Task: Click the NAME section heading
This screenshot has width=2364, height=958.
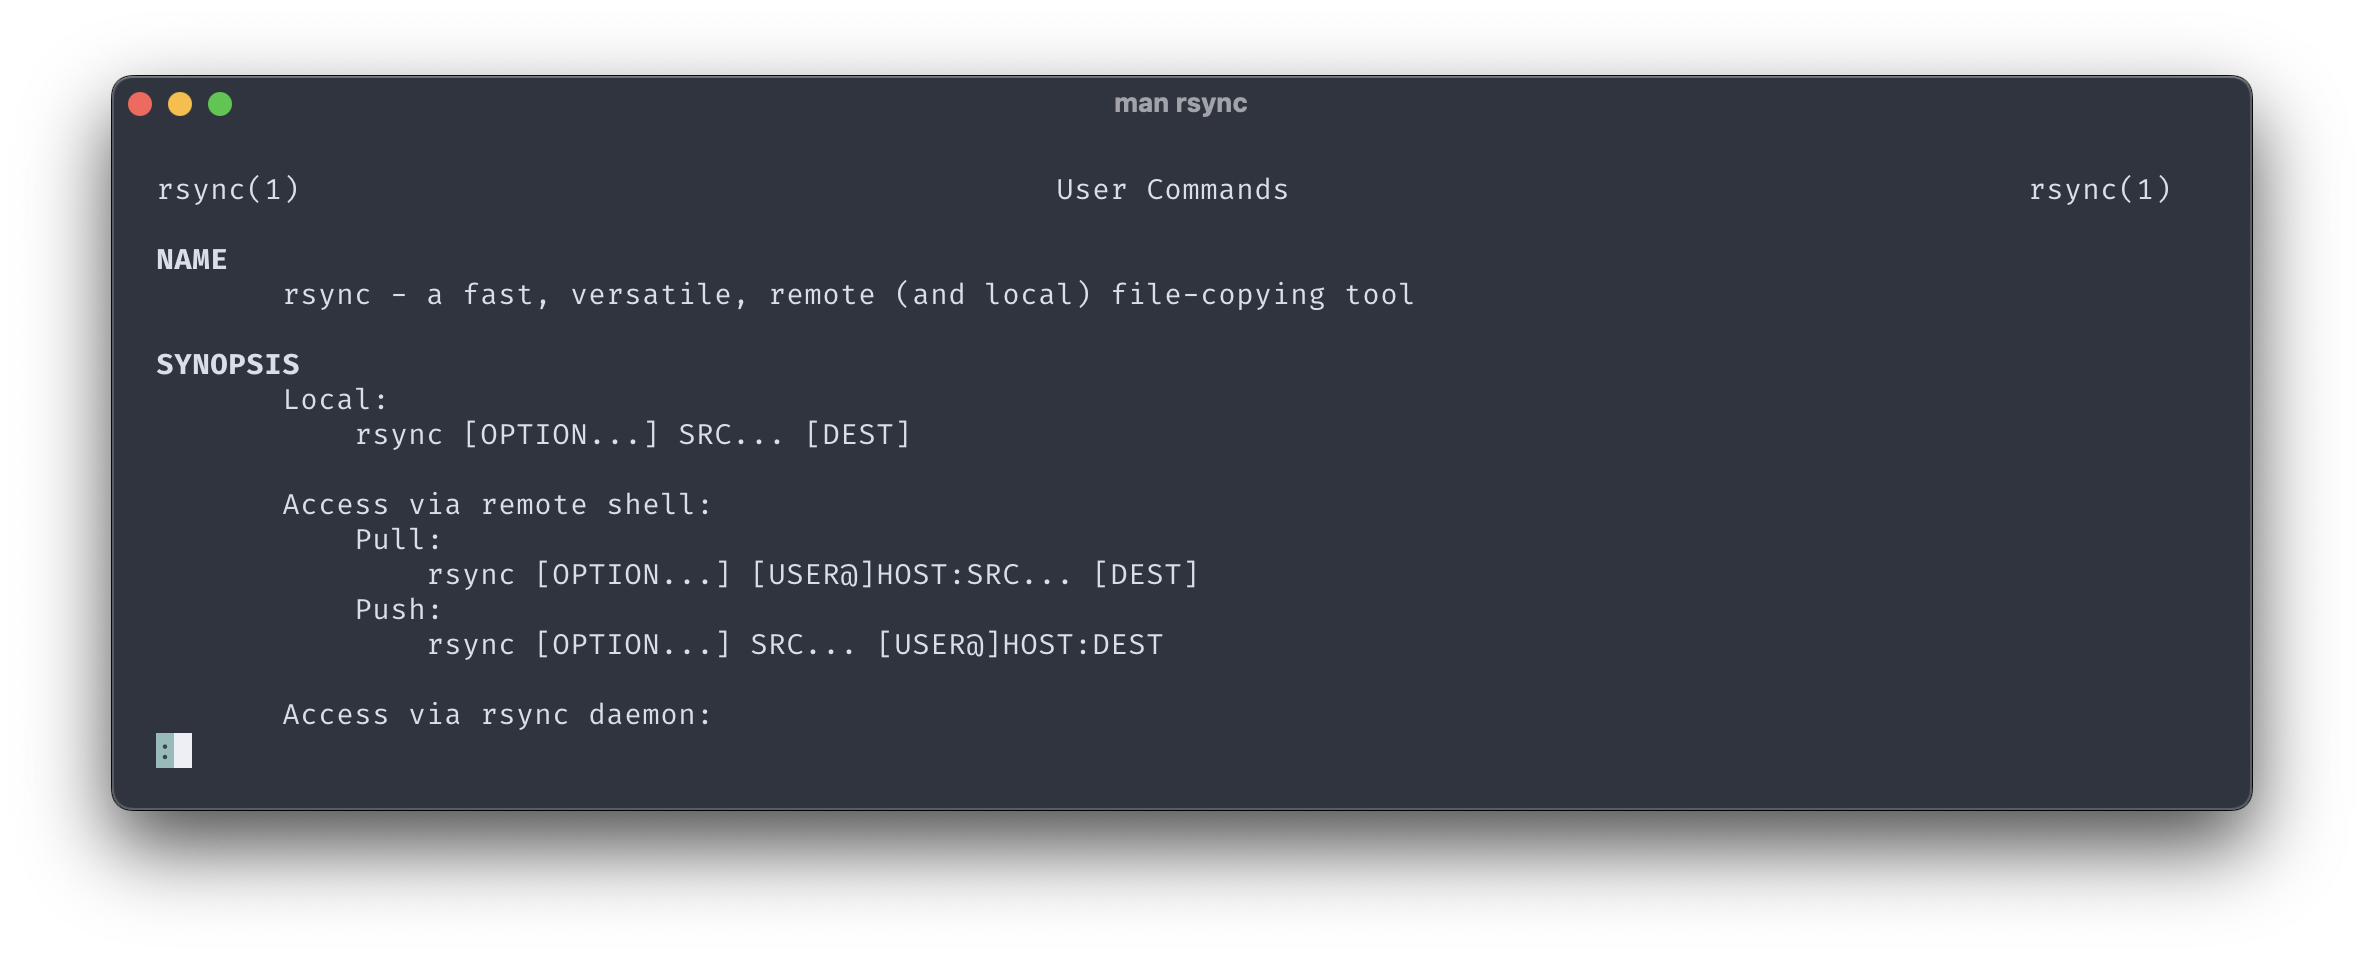Action: pyautogui.click(x=192, y=260)
